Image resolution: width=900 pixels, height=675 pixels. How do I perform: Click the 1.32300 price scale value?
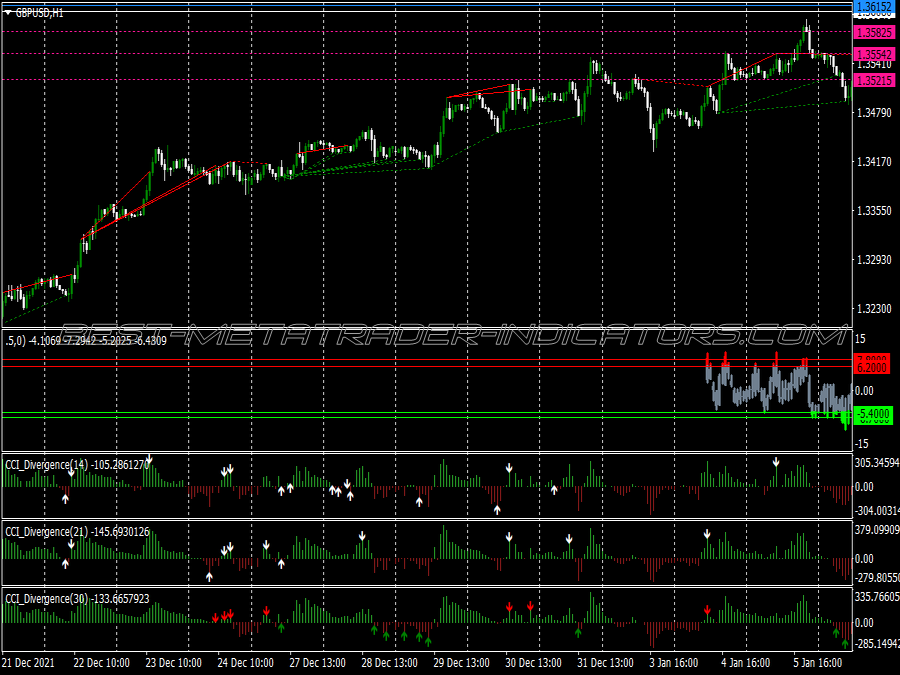click(874, 309)
